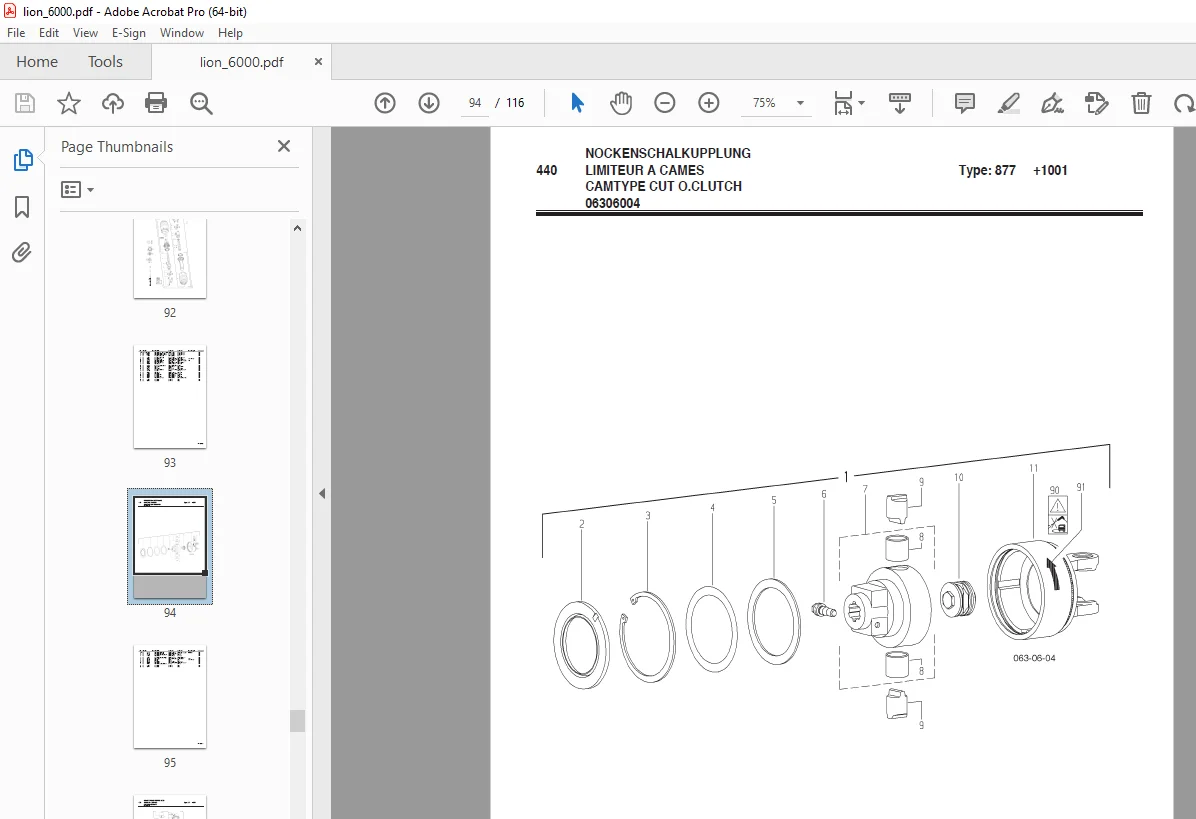
Task: Zoom in with plus icon
Action: [709, 103]
